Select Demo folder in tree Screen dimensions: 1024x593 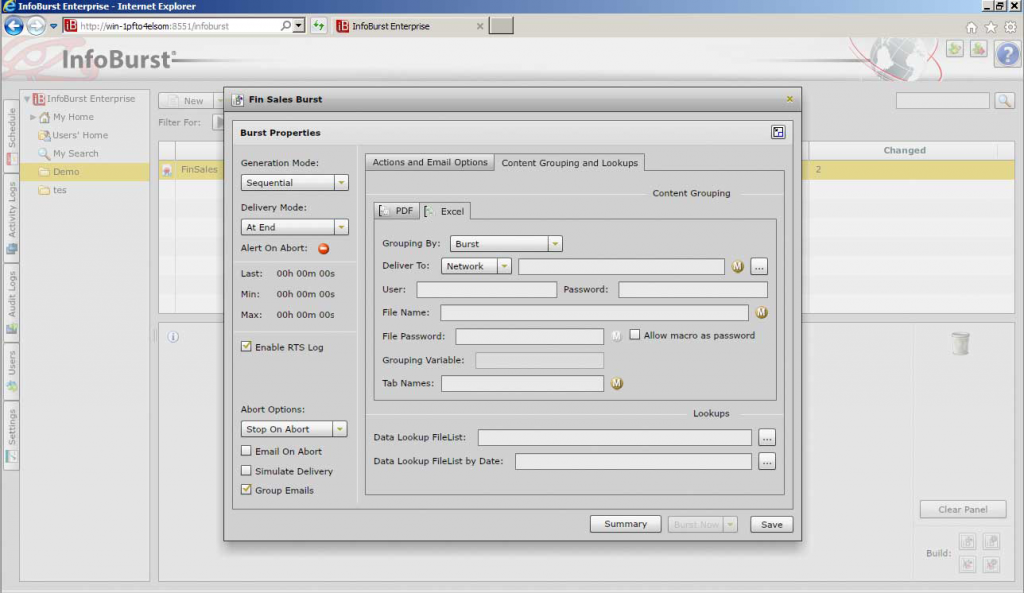[x=66, y=172]
